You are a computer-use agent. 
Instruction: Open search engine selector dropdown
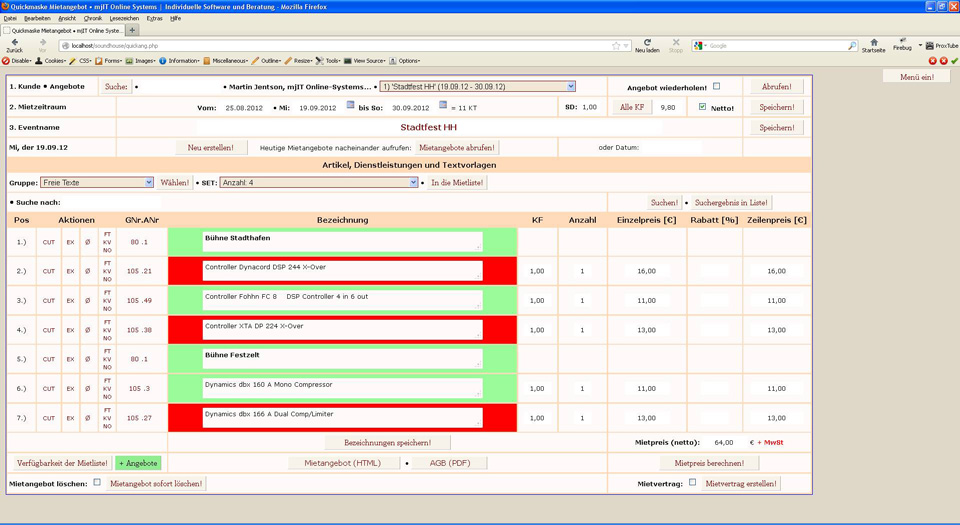[700, 46]
